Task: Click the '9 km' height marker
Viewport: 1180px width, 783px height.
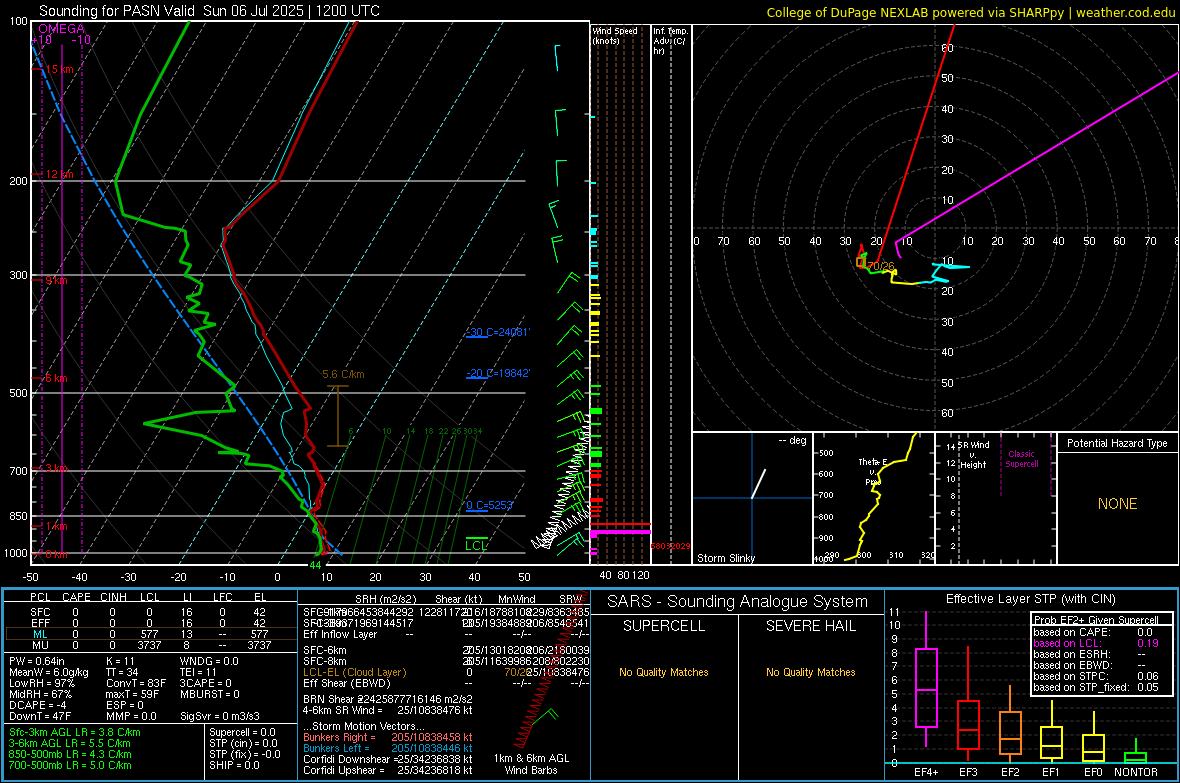Action: [56, 280]
